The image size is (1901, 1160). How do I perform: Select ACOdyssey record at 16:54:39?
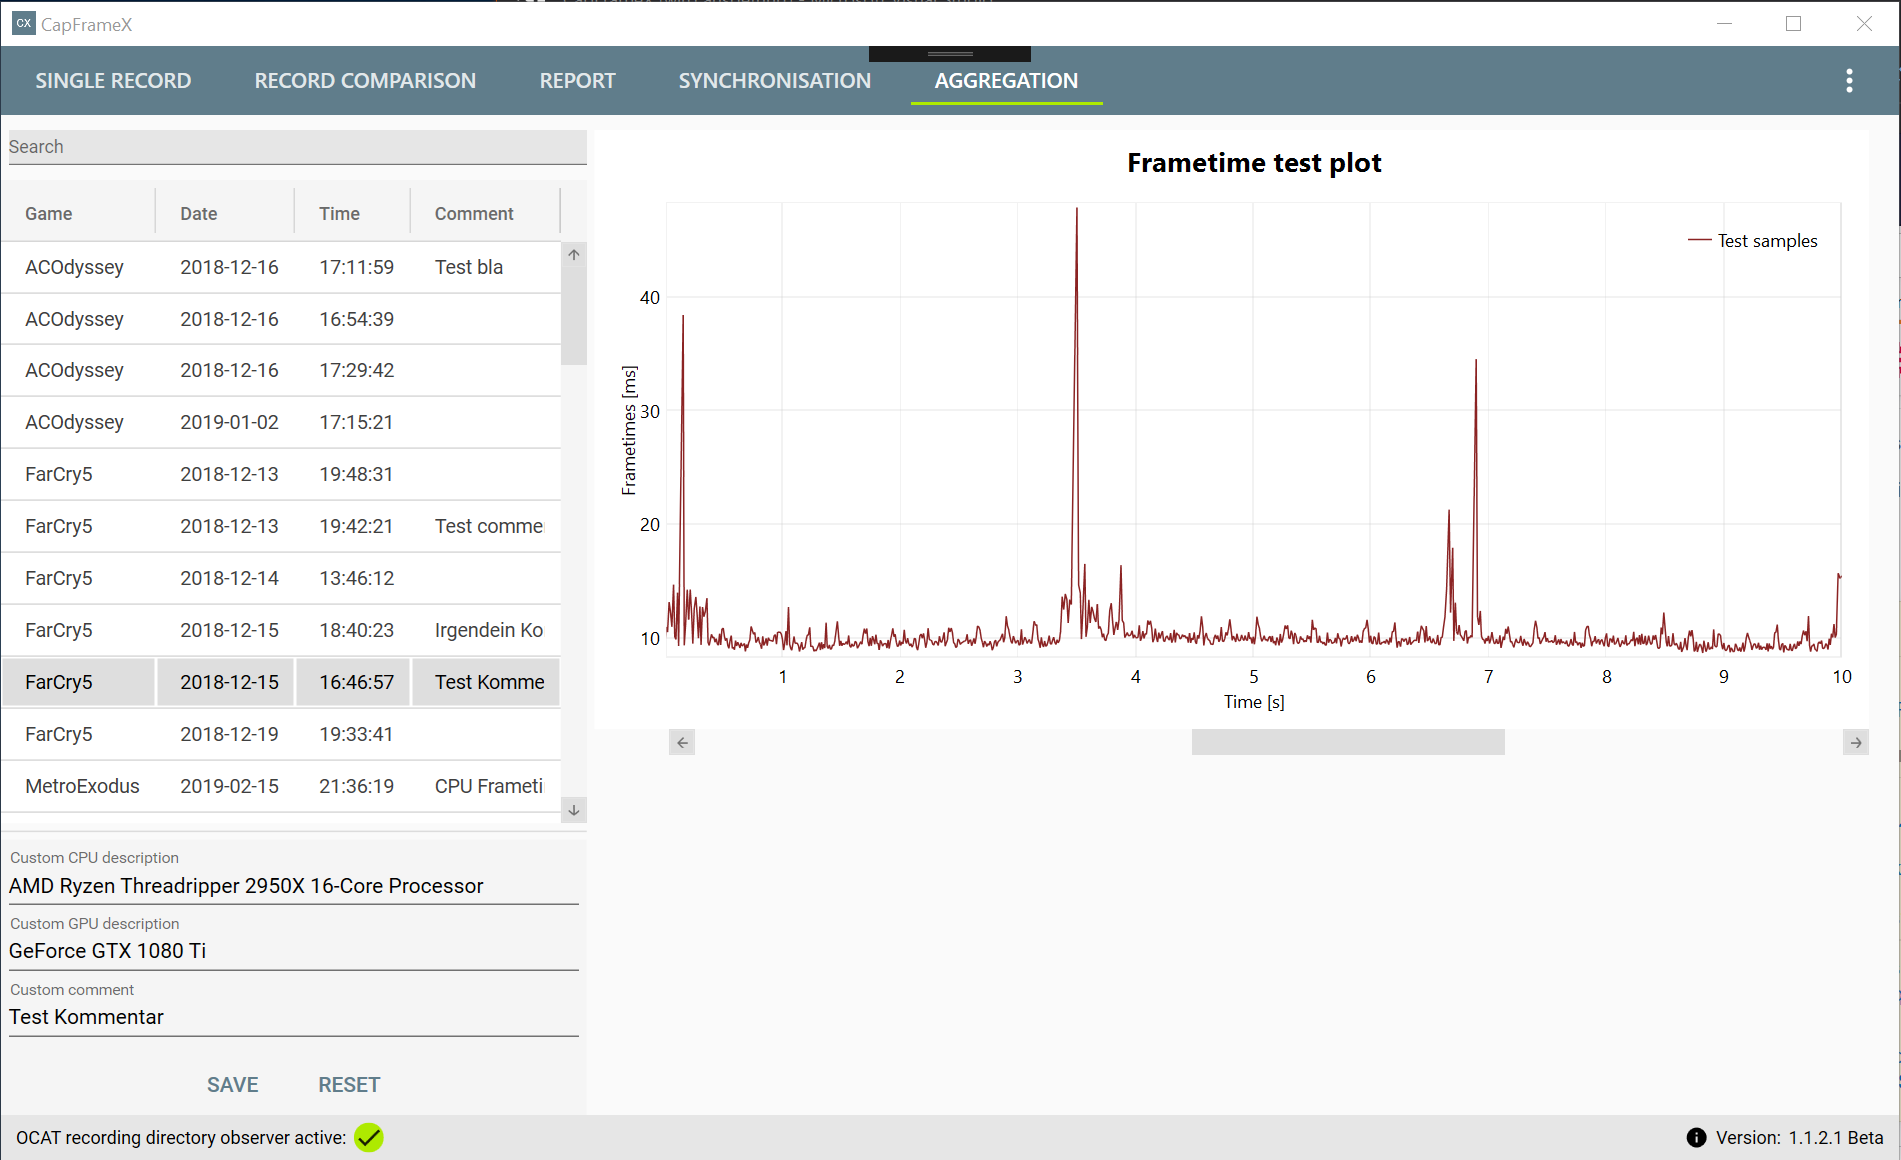[281, 319]
